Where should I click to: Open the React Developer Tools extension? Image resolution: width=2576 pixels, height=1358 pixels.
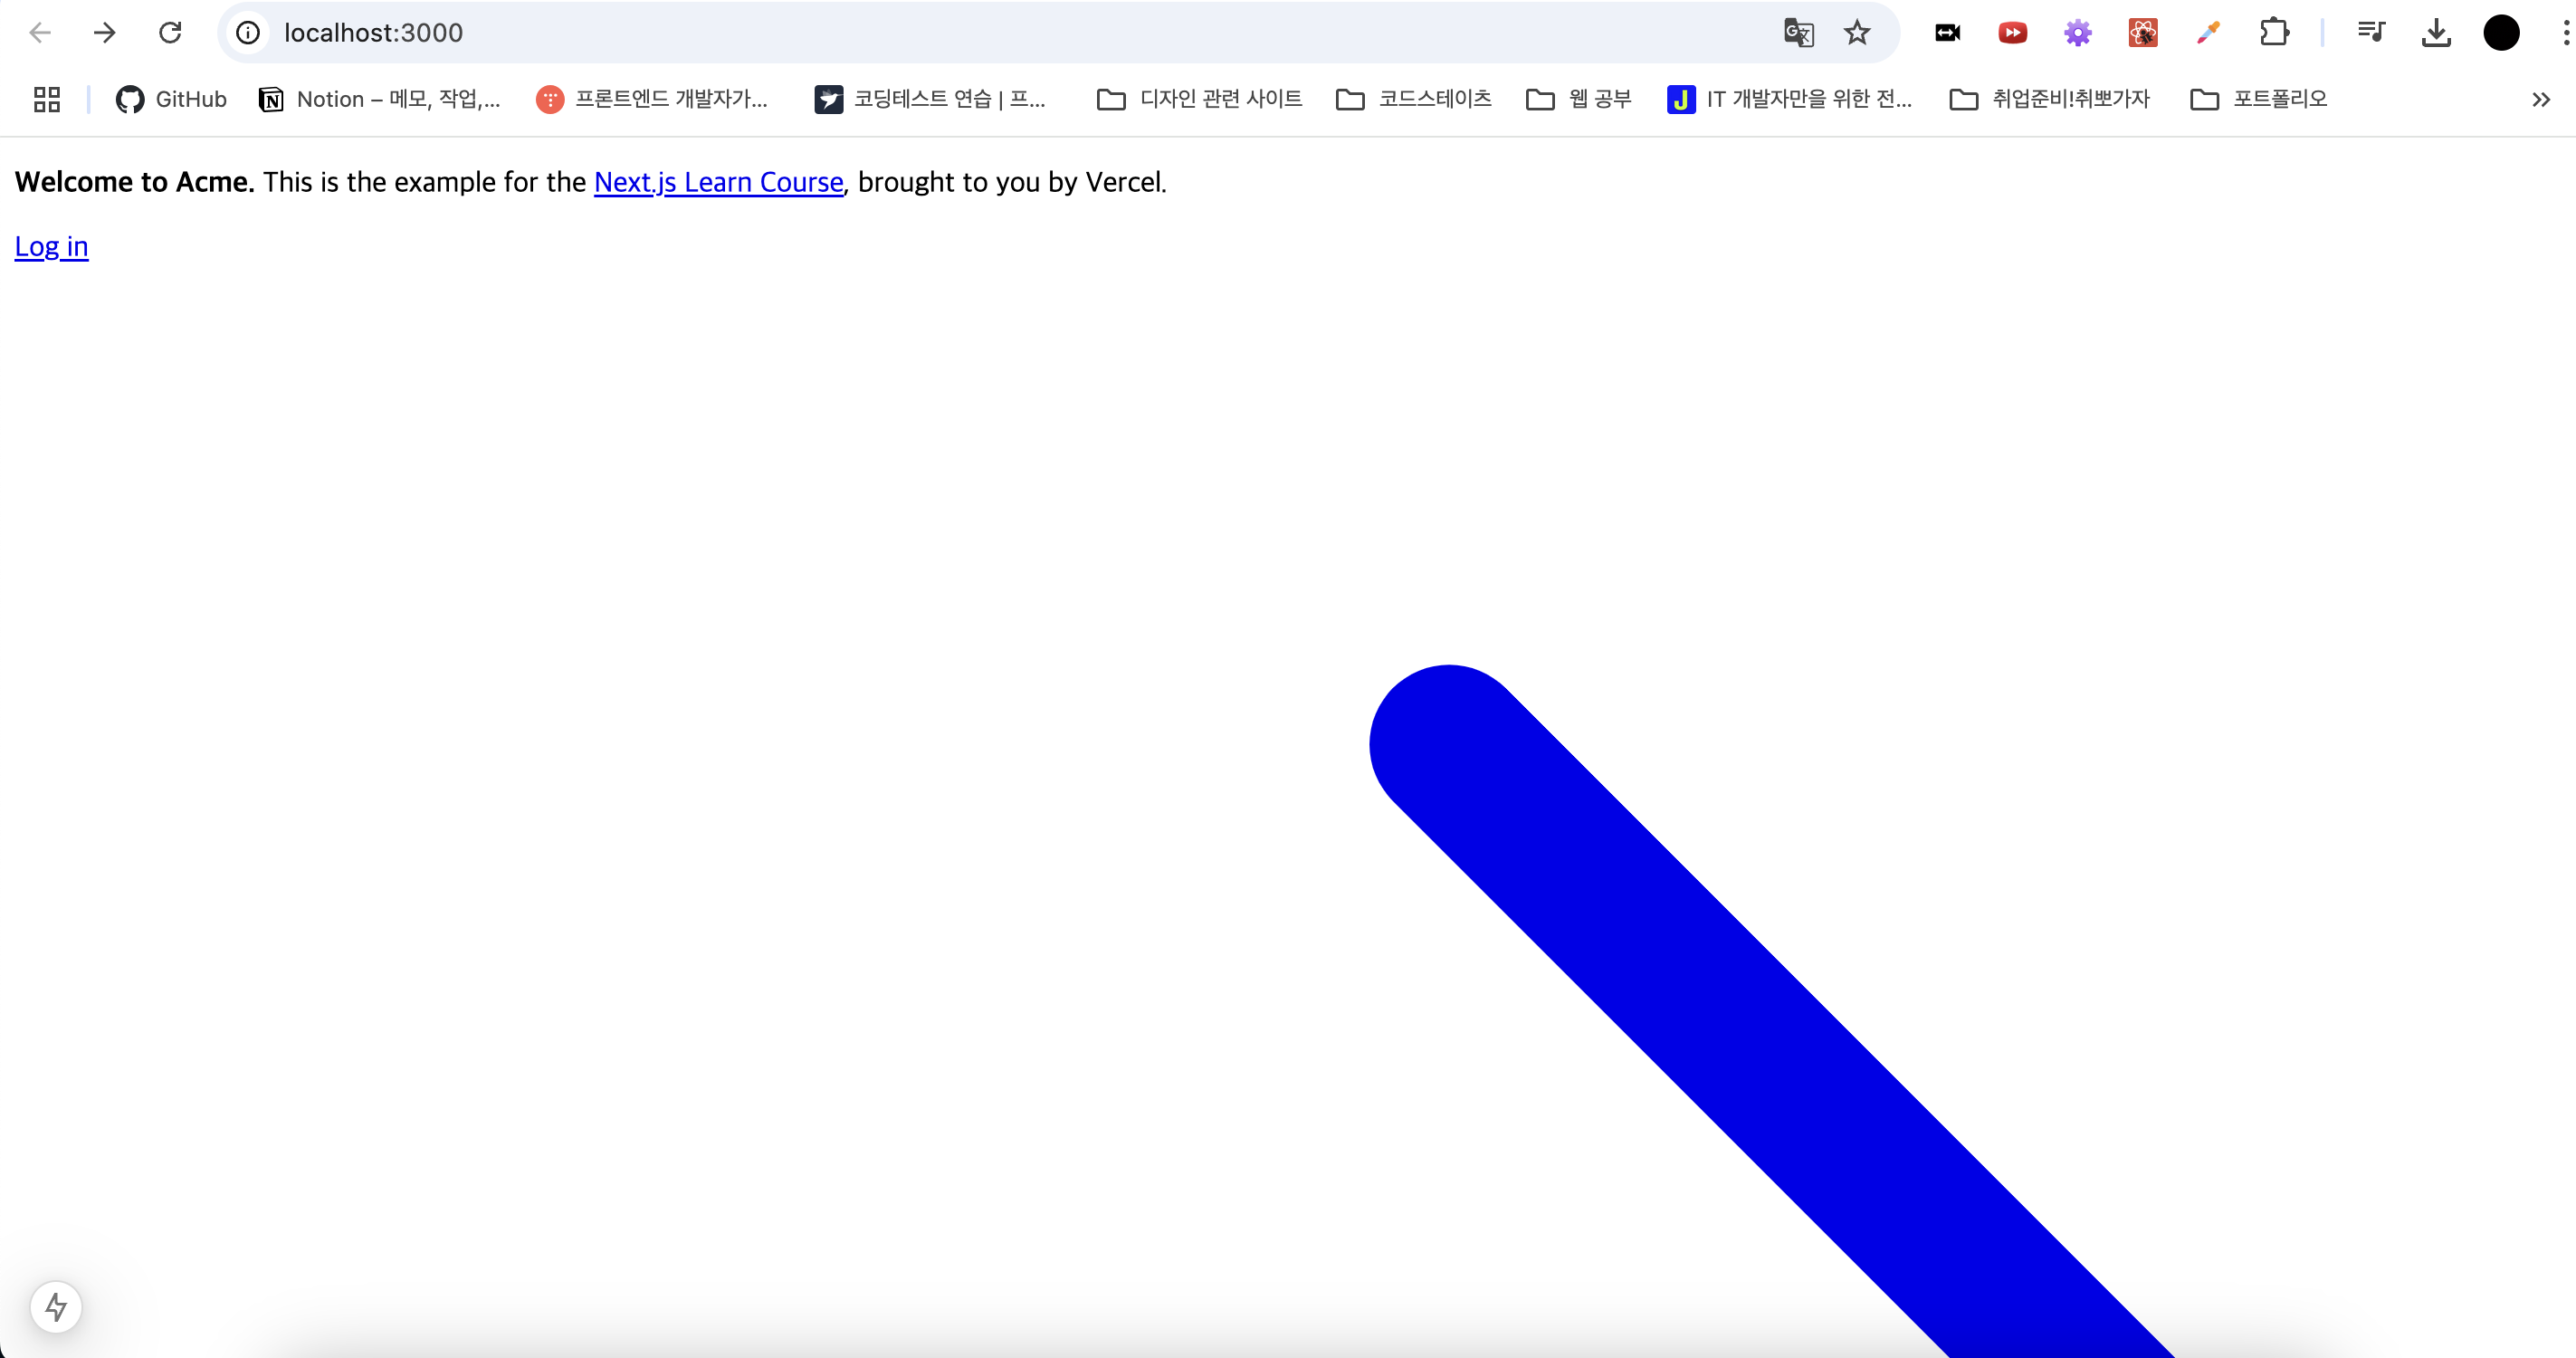tap(2142, 33)
